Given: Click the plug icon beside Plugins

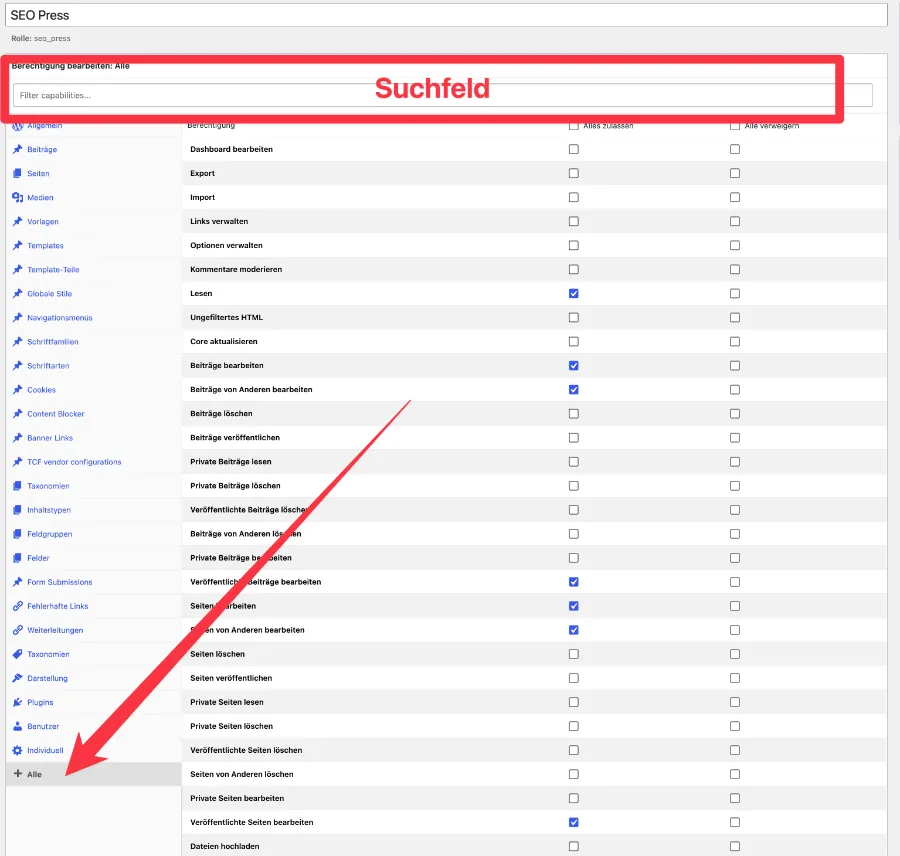Looking at the screenshot, I should (17, 702).
